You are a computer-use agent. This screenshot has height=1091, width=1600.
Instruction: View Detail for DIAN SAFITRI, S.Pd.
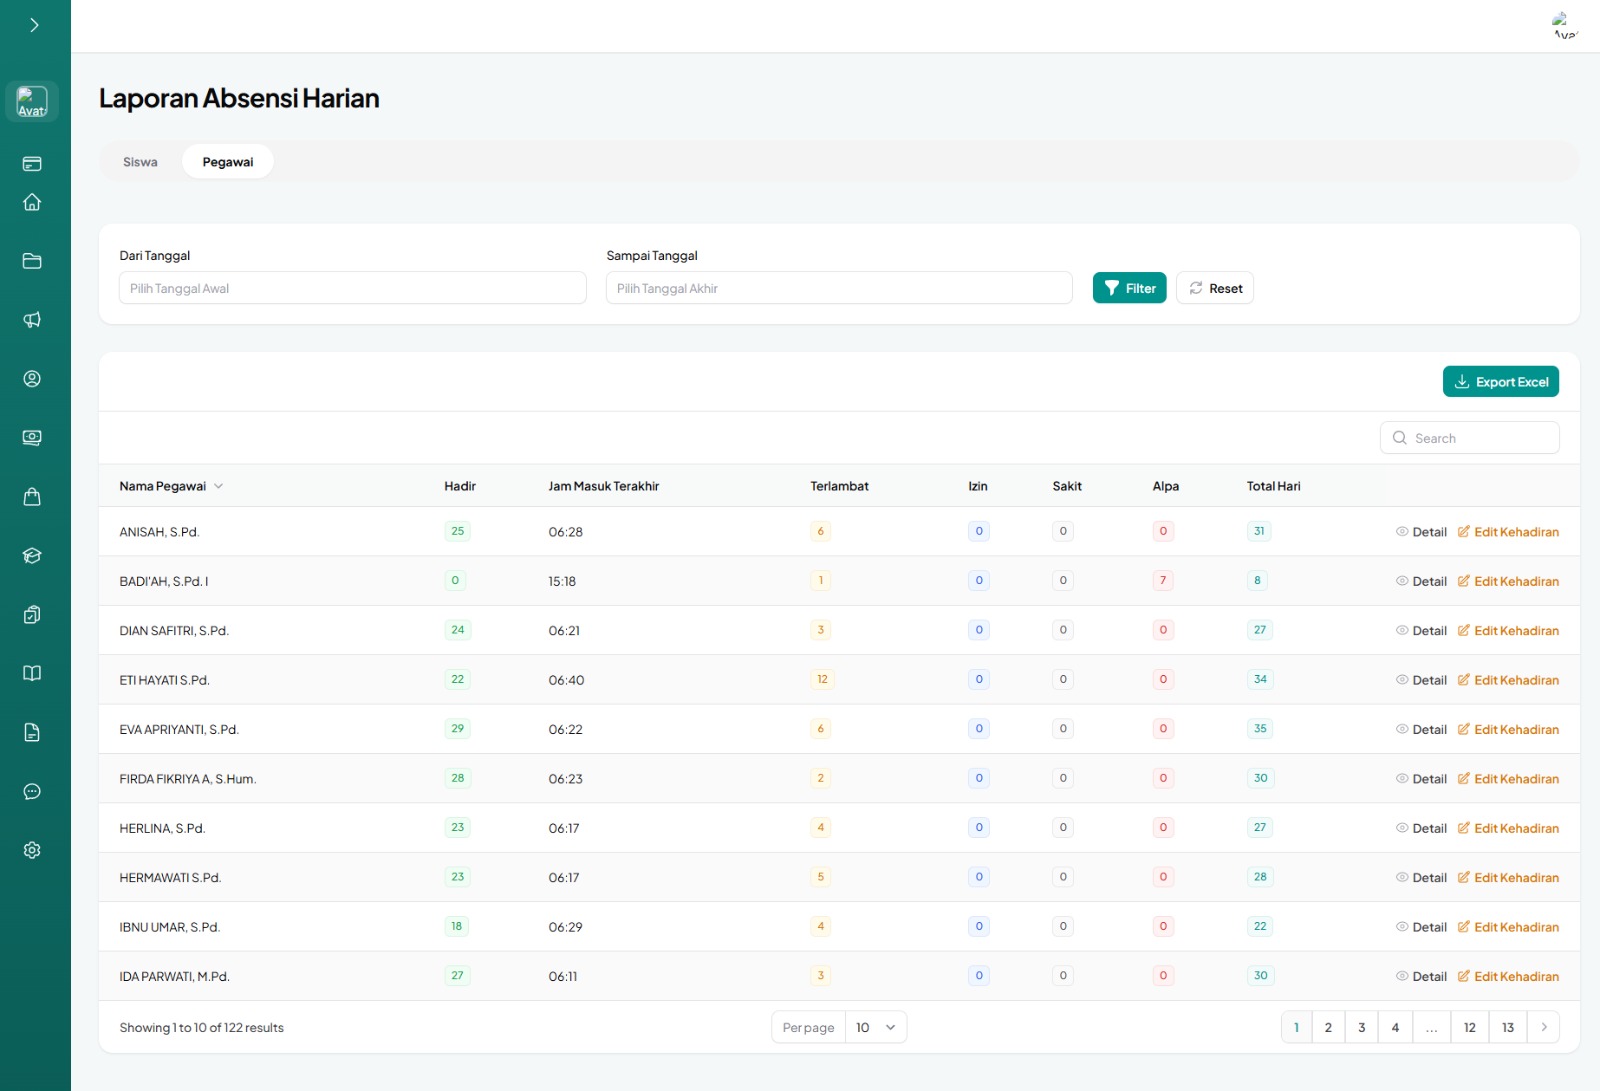[1421, 631]
